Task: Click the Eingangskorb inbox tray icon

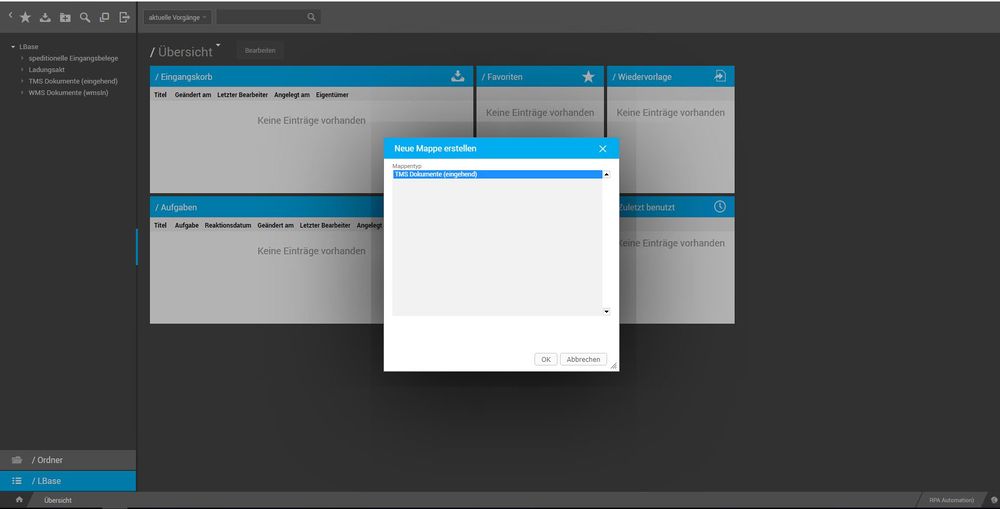Action: (x=458, y=77)
